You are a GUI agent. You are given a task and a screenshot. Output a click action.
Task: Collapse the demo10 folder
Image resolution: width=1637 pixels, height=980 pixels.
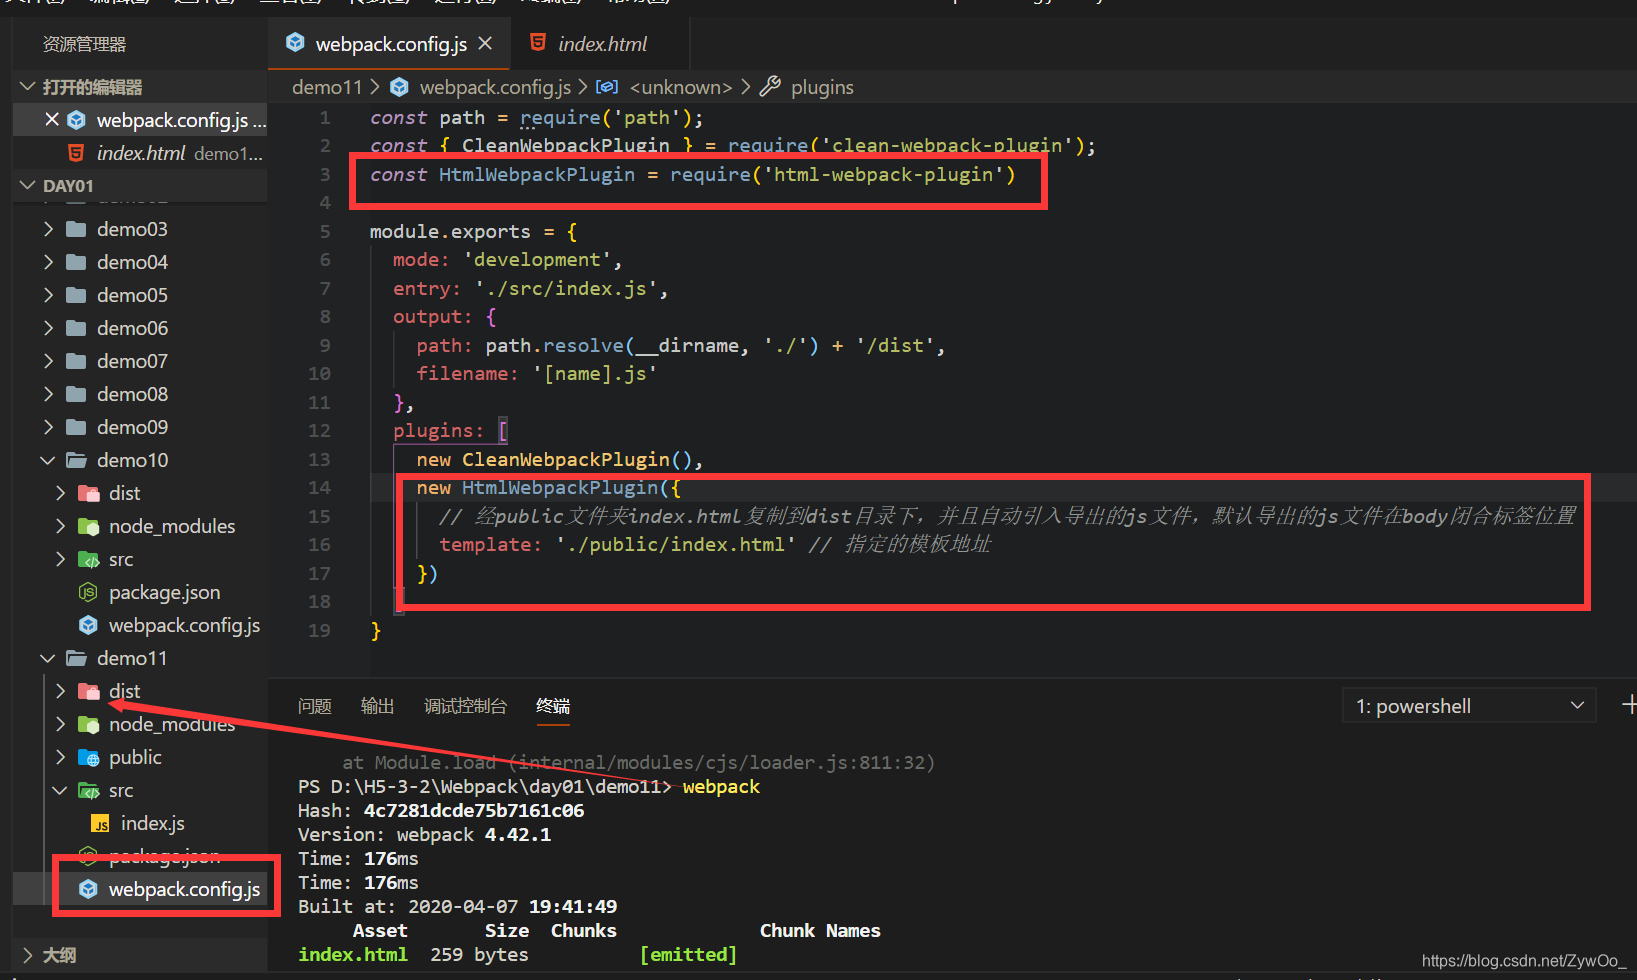(48, 460)
